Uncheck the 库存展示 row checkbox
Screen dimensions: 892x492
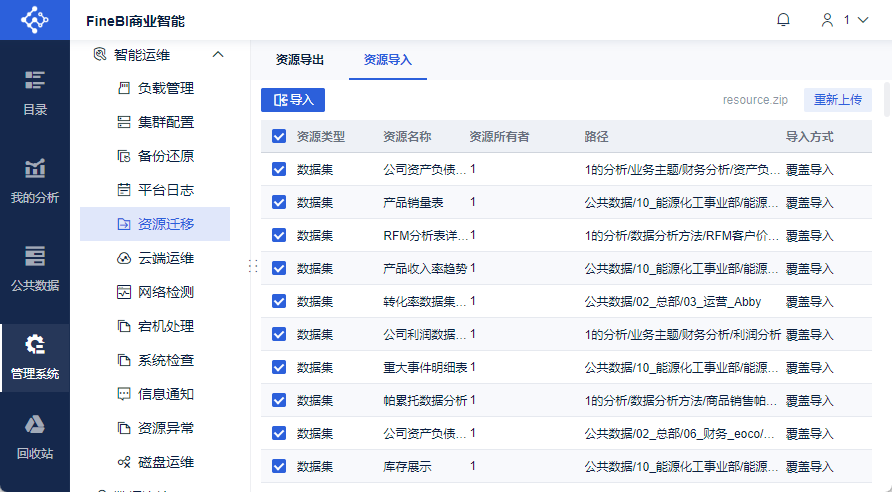pyautogui.click(x=279, y=466)
